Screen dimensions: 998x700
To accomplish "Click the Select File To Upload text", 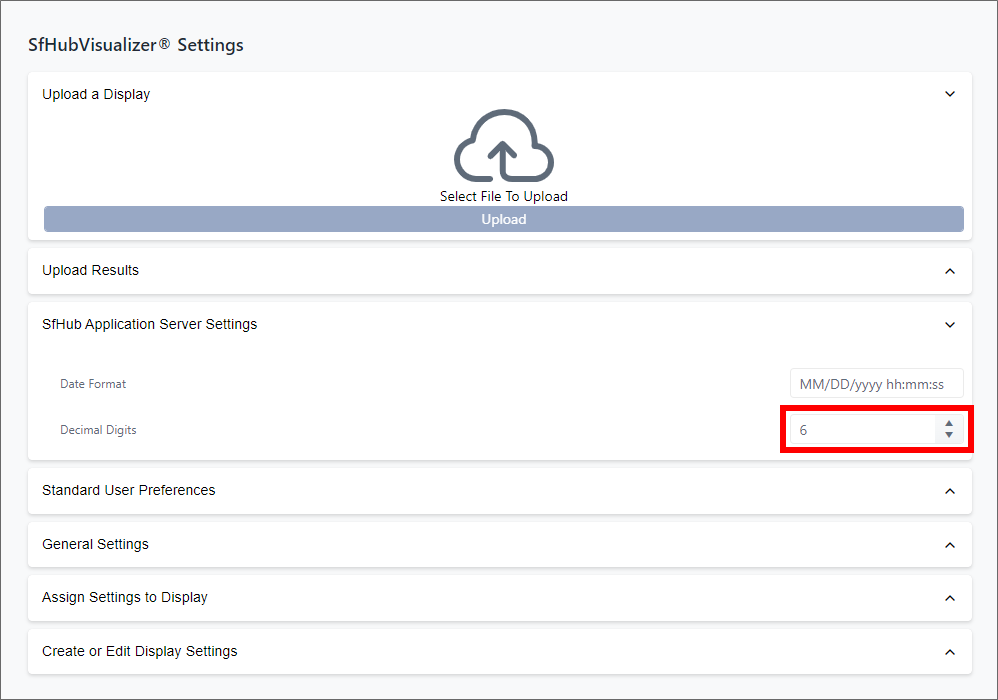I will click(x=503, y=196).
